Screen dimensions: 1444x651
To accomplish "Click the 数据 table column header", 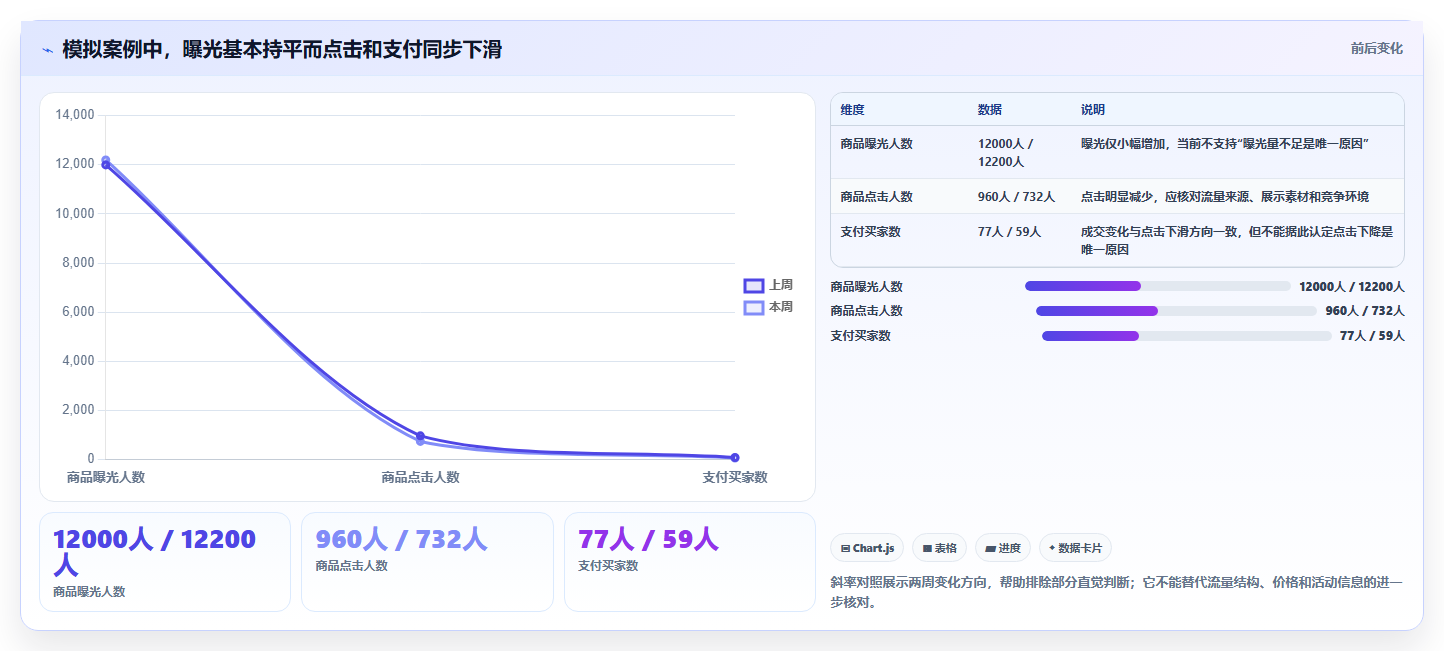I will click(x=990, y=110).
